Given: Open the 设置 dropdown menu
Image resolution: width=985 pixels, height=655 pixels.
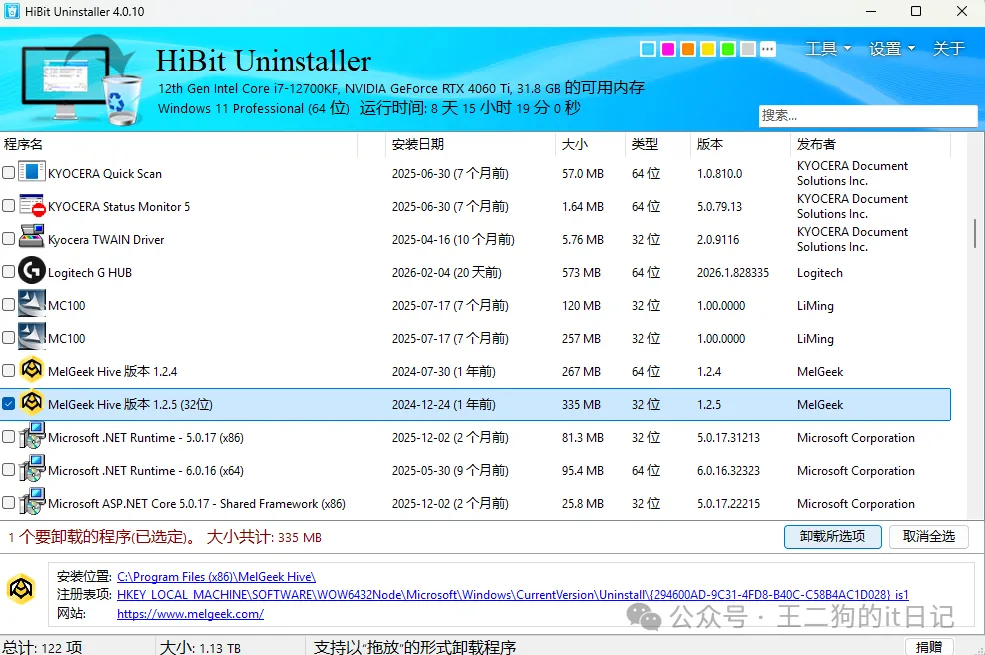Looking at the screenshot, I should tap(891, 48).
